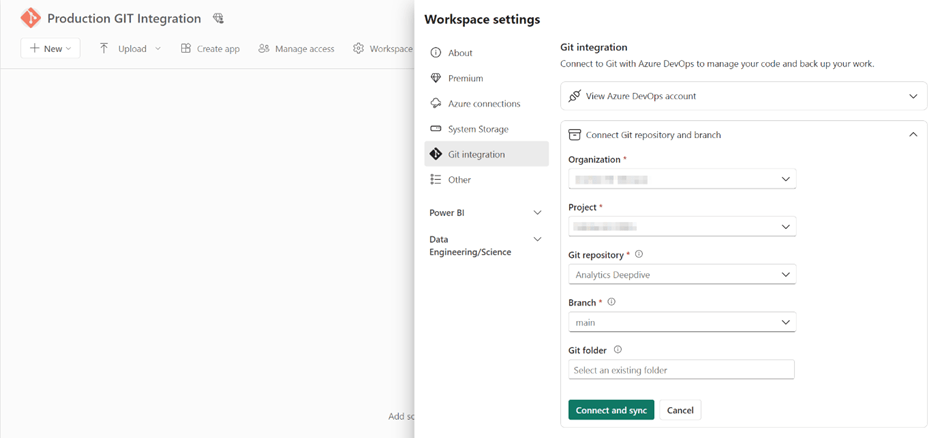Click the Azure DevOps plug icon

coord(575,96)
